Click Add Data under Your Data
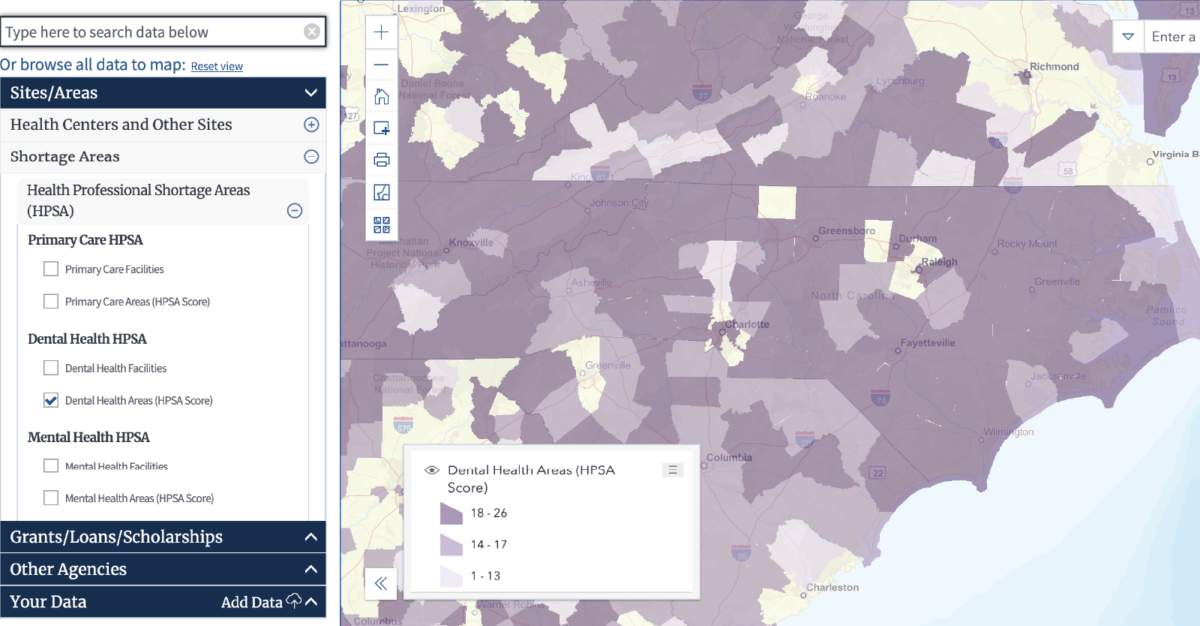The width and height of the screenshot is (1200, 626). tap(254, 602)
